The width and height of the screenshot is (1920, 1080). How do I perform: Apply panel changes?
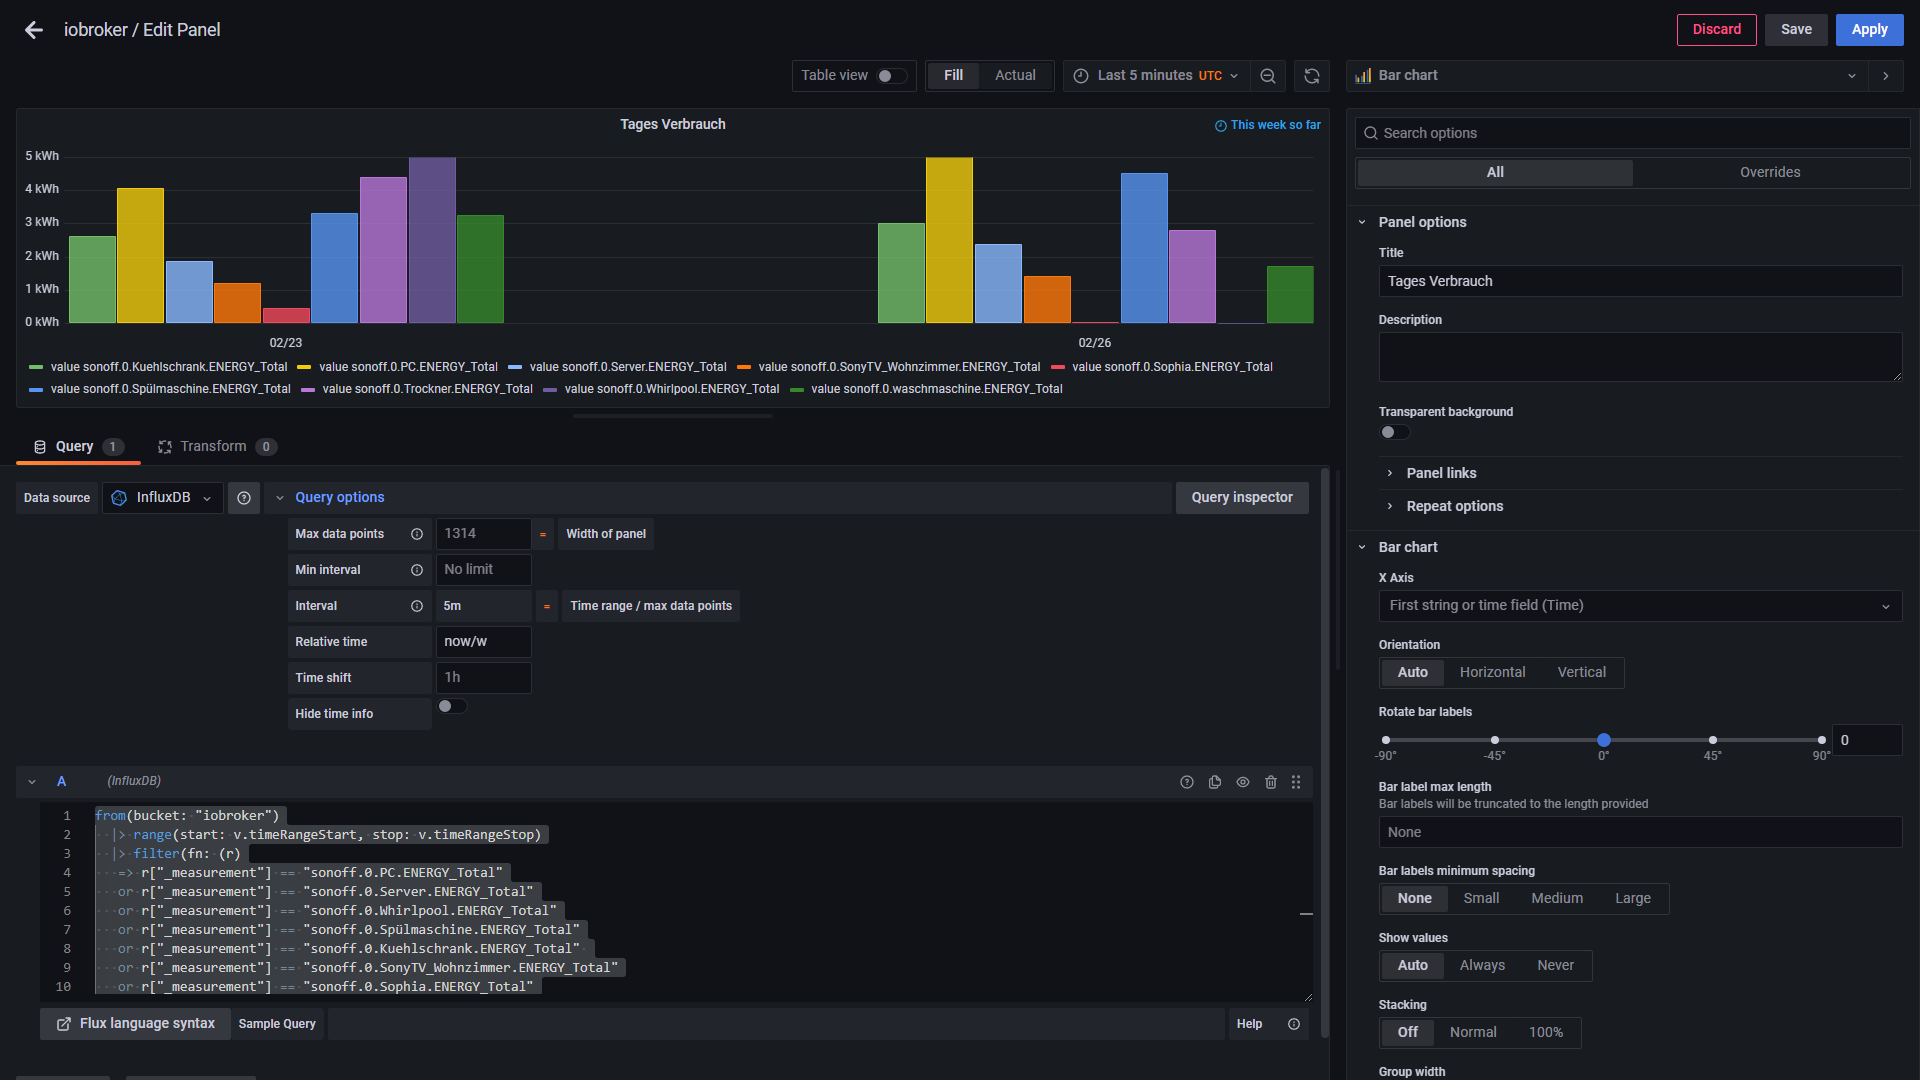pos(1869,30)
